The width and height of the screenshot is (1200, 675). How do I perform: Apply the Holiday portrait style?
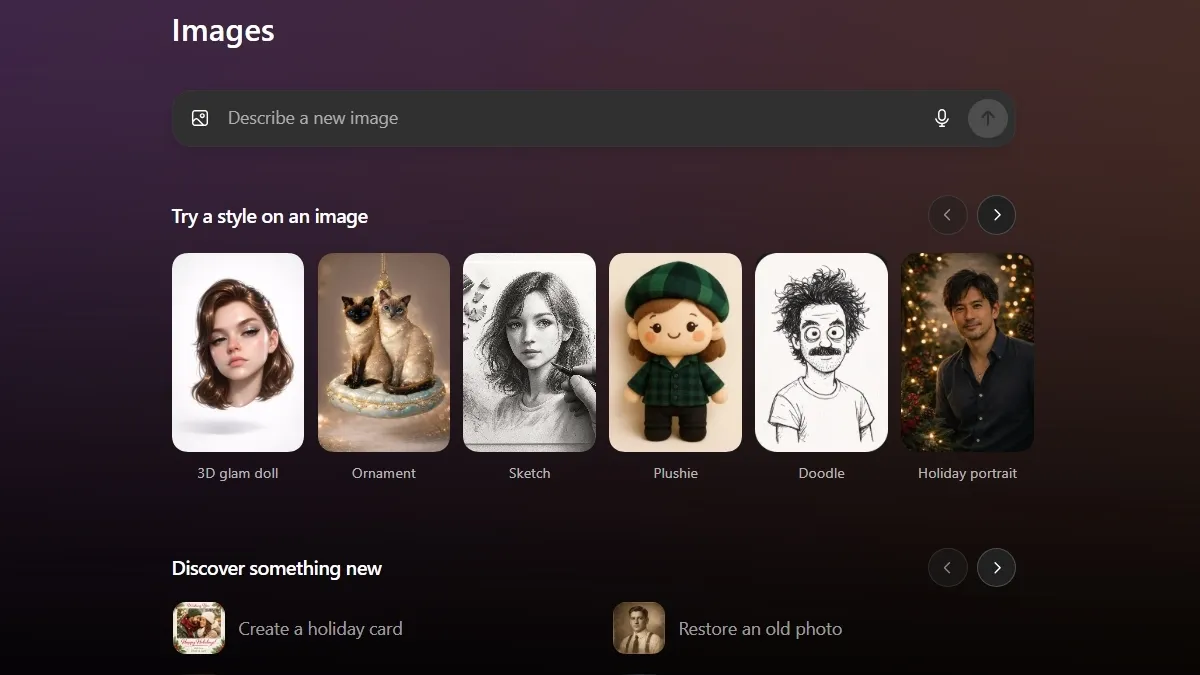click(967, 352)
